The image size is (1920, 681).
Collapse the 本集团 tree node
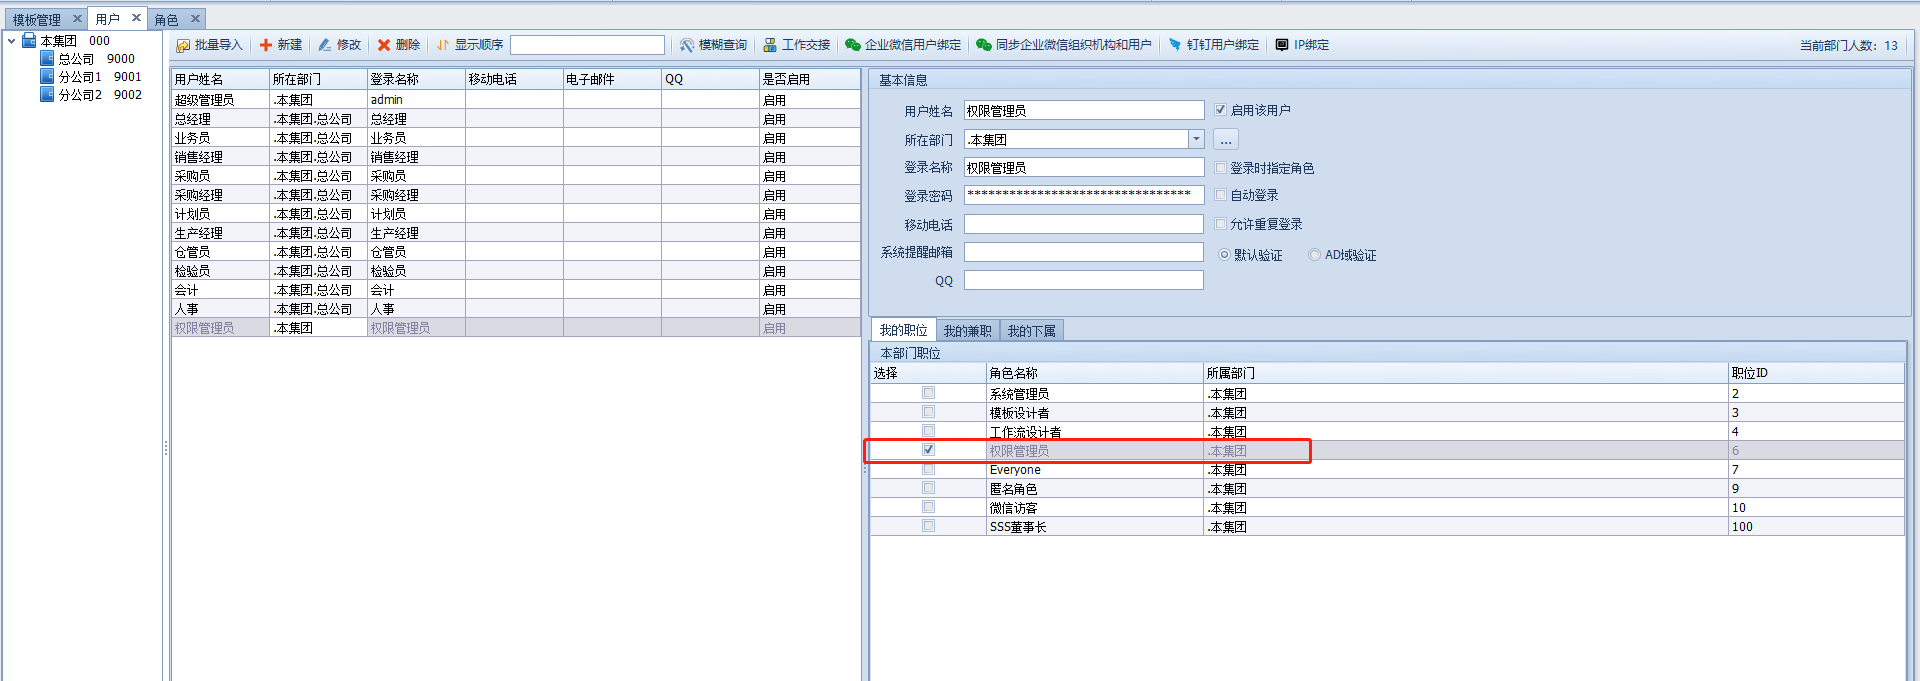point(12,41)
